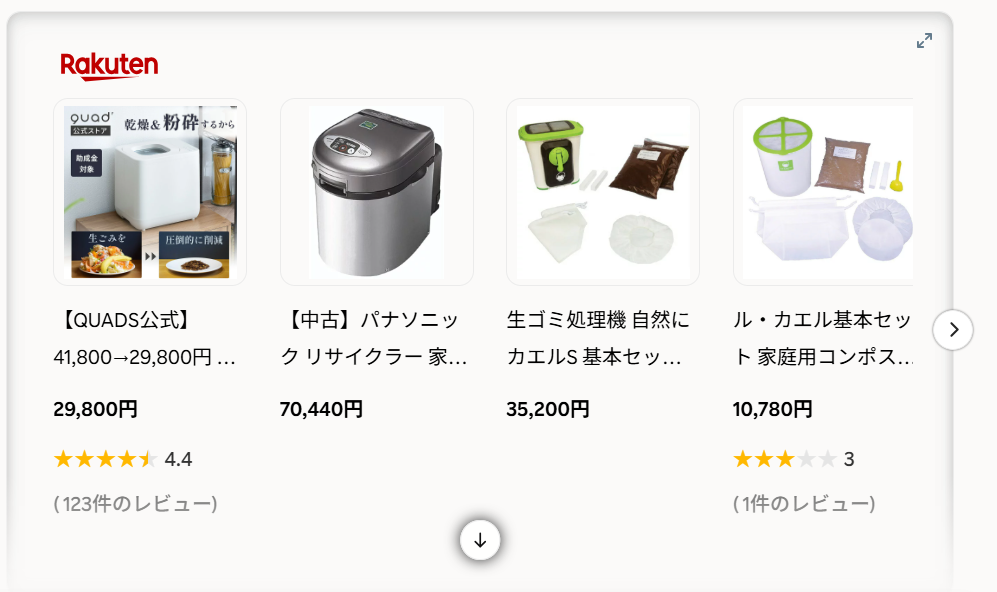This screenshot has height=592, width=997.
Task: Click the 4.4 star rating
Action: coord(123,459)
